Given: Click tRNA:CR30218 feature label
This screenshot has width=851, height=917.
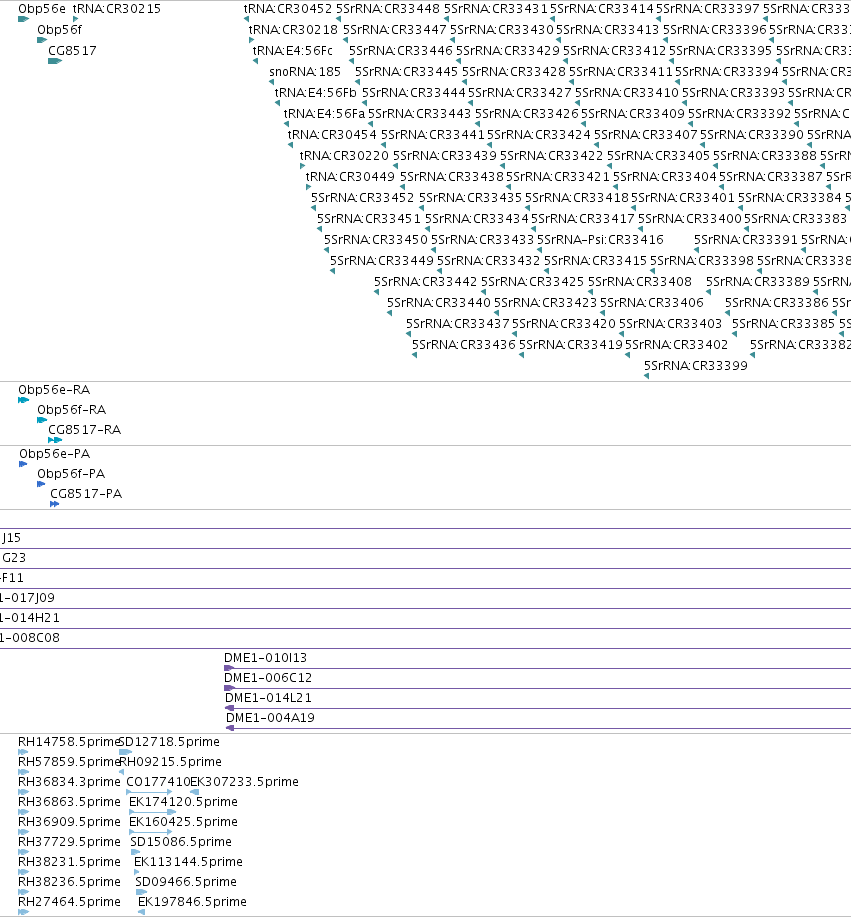Looking at the screenshot, I should tap(293, 30).
